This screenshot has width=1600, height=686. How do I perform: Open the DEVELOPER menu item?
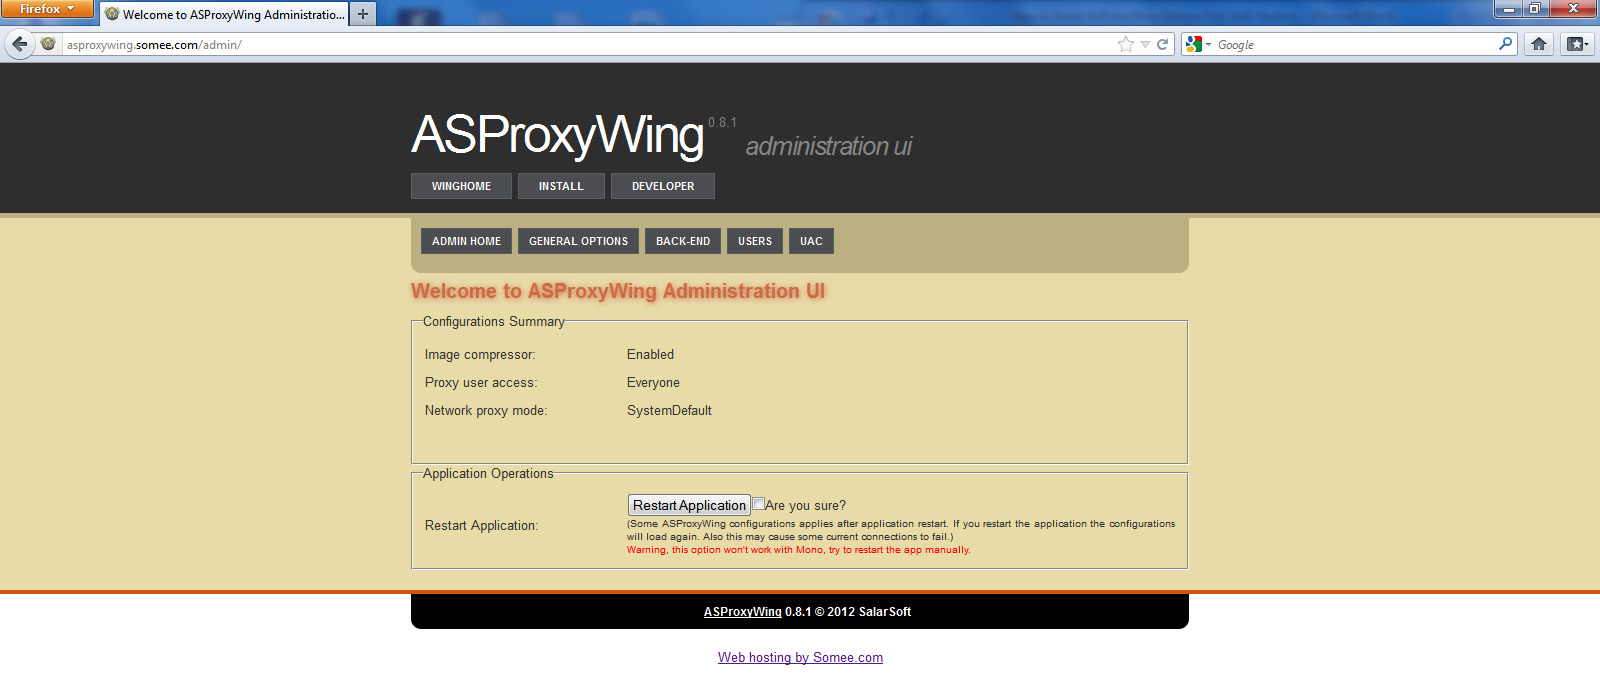[663, 186]
